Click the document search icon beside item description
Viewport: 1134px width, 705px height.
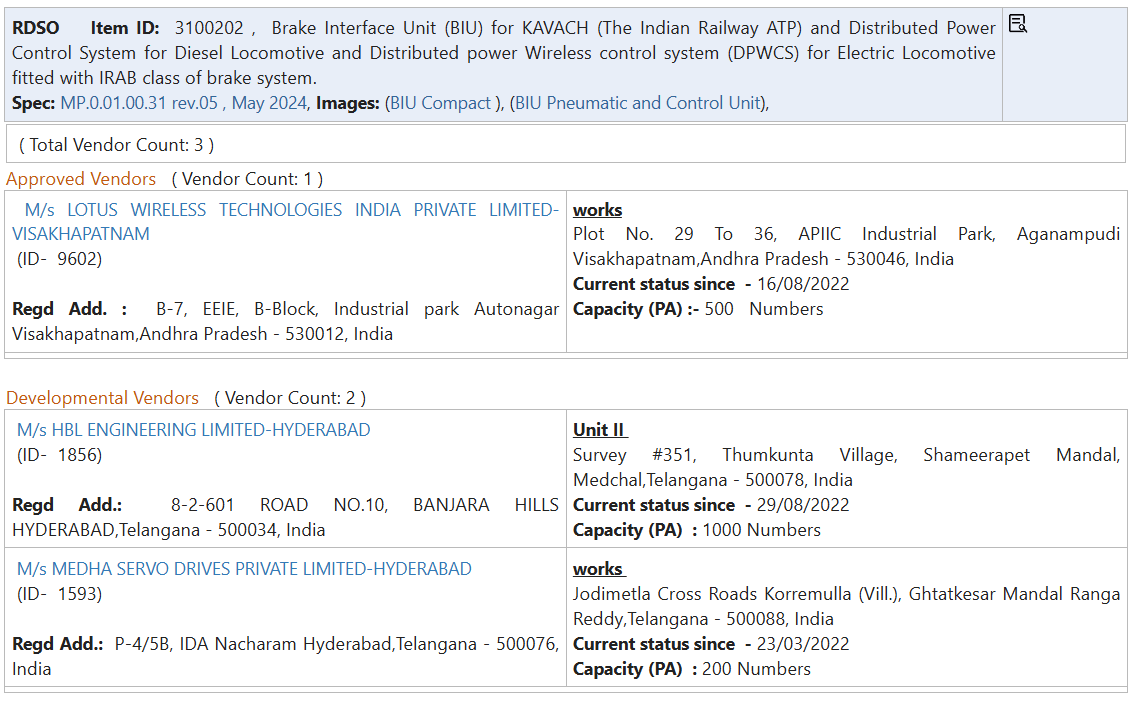[x=1018, y=23]
